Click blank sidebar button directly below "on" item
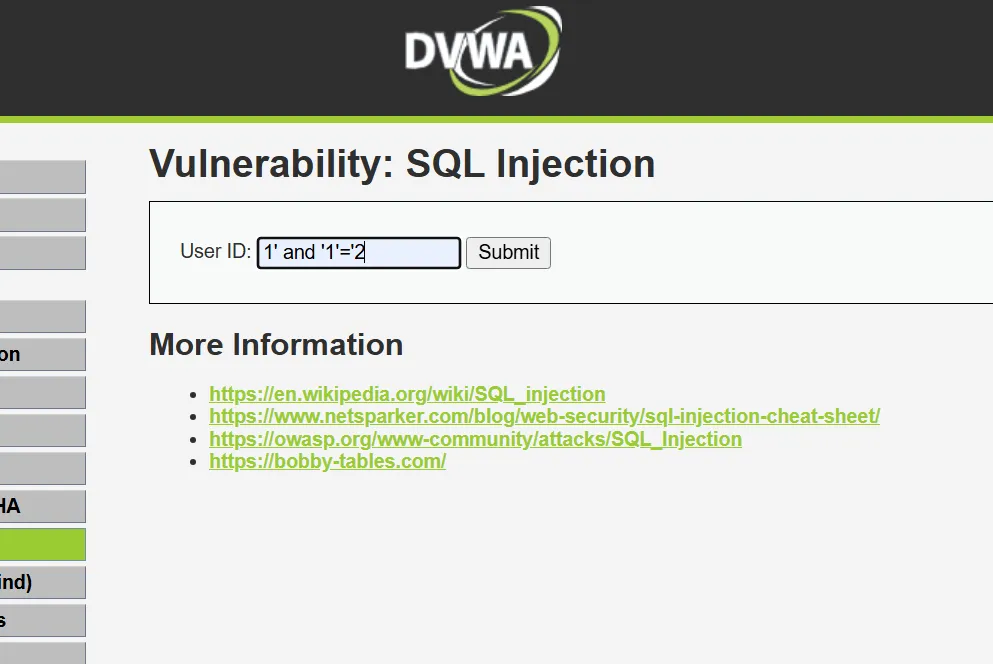This screenshot has height=664, width=993. [42, 392]
